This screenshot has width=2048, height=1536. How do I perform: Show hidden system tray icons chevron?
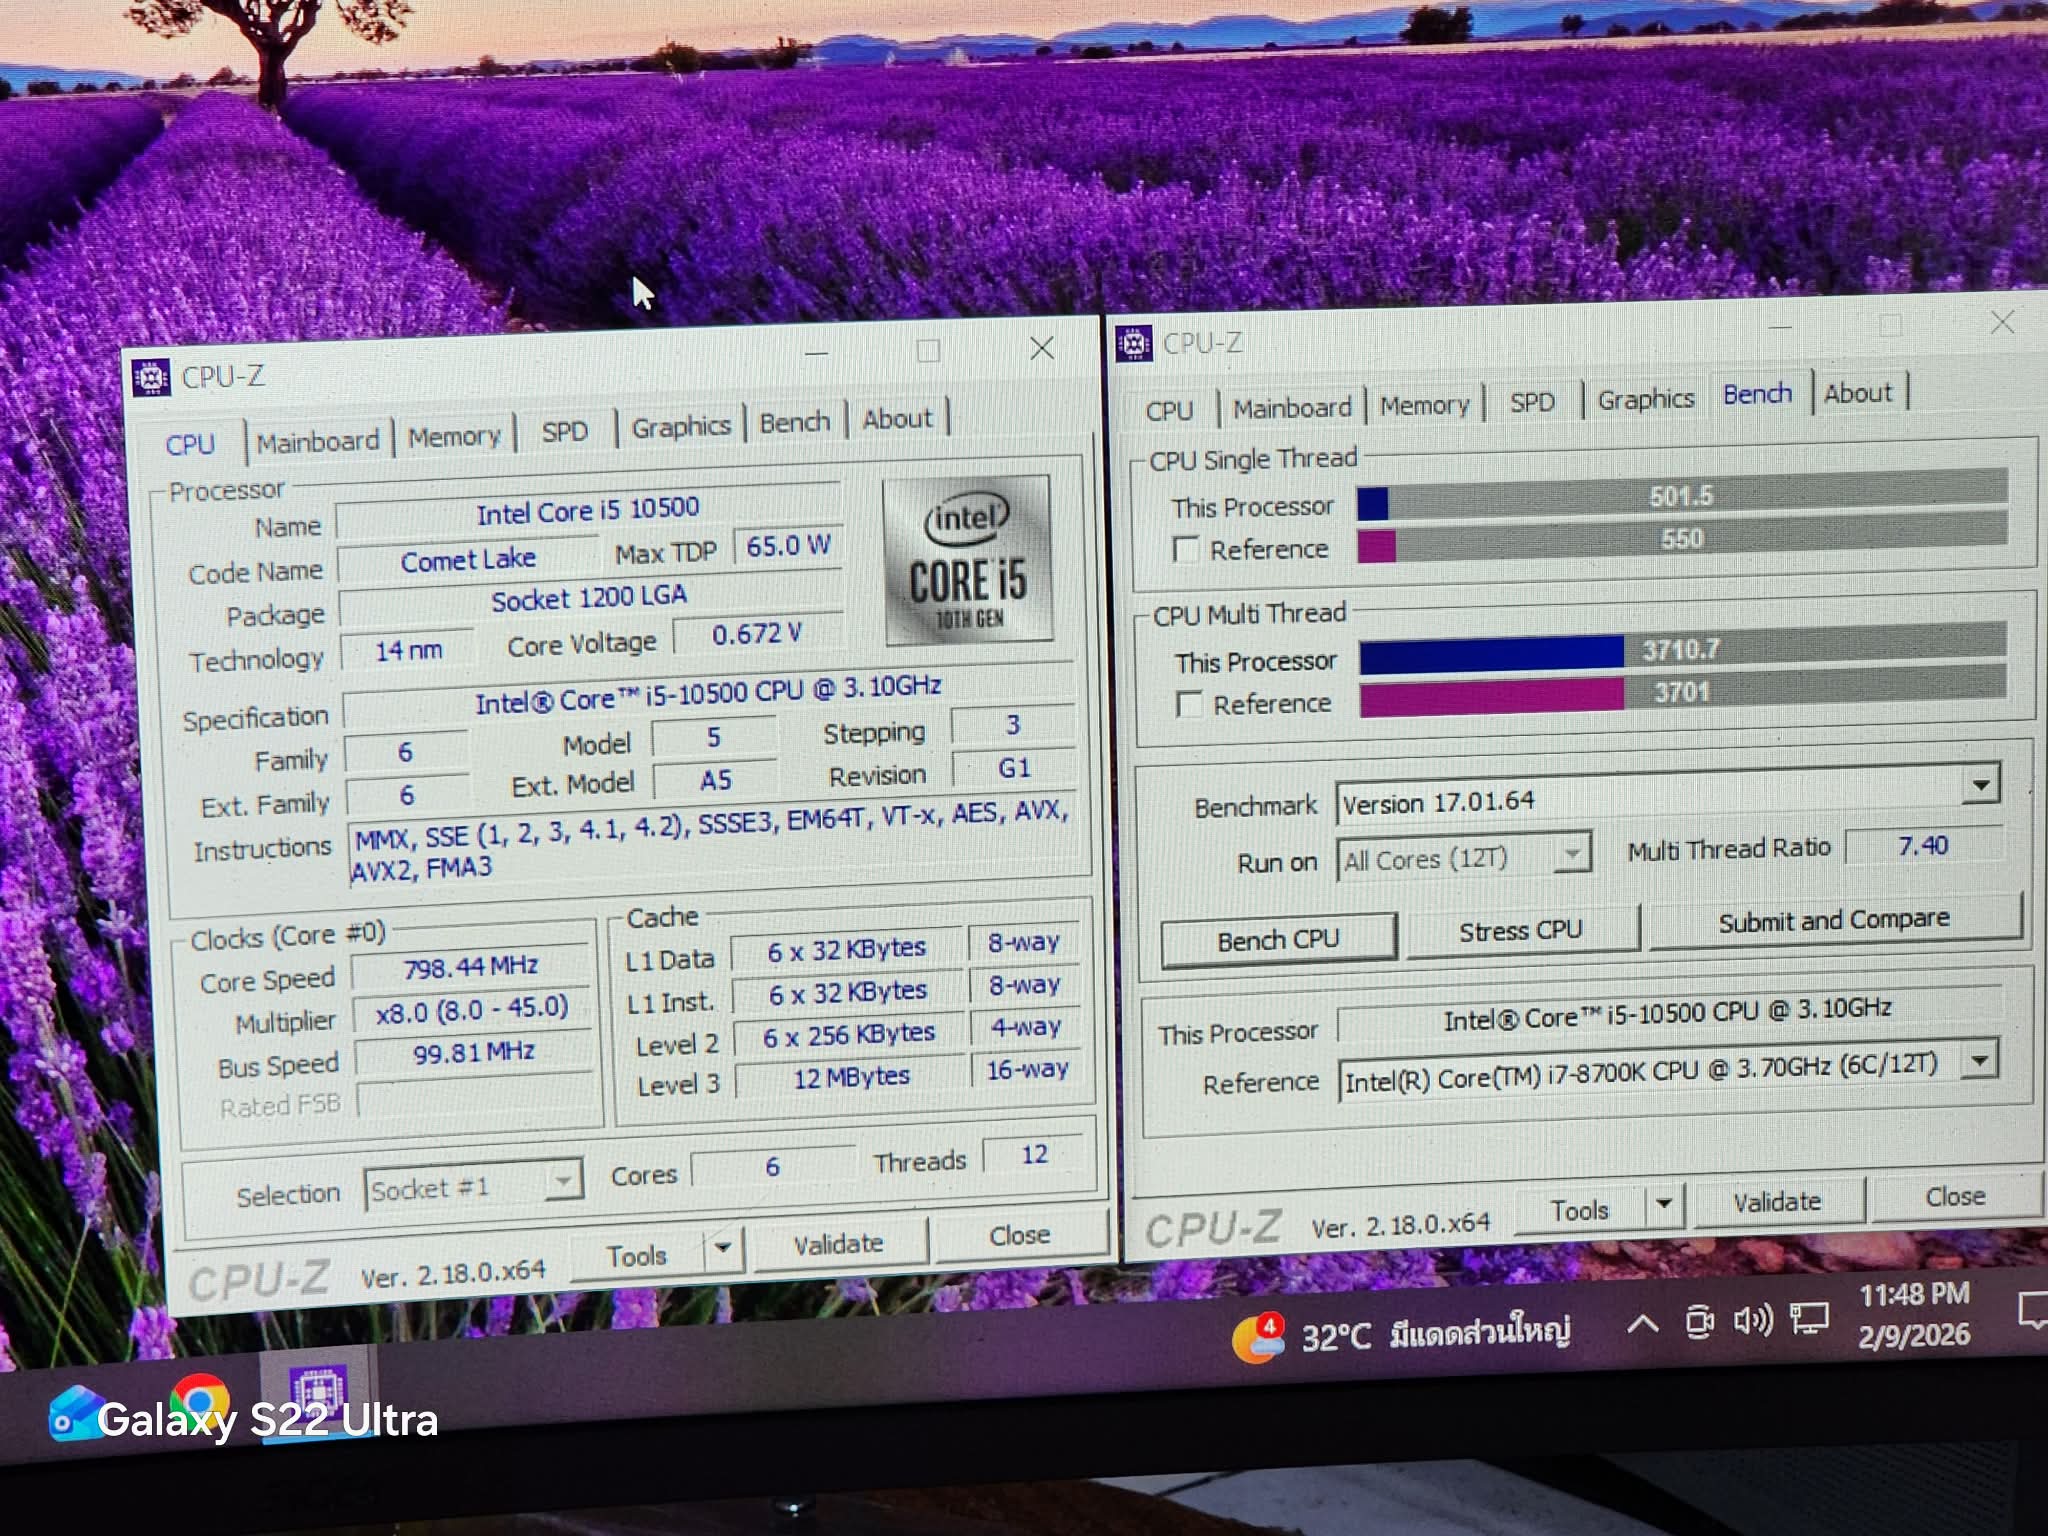1642,1325
